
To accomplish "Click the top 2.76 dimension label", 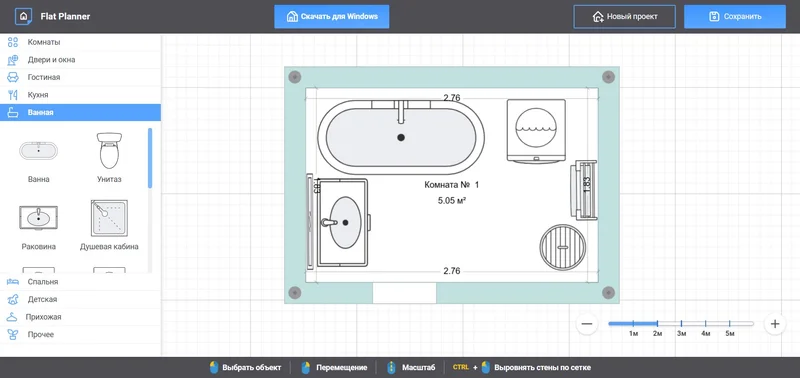I will point(452,97).
